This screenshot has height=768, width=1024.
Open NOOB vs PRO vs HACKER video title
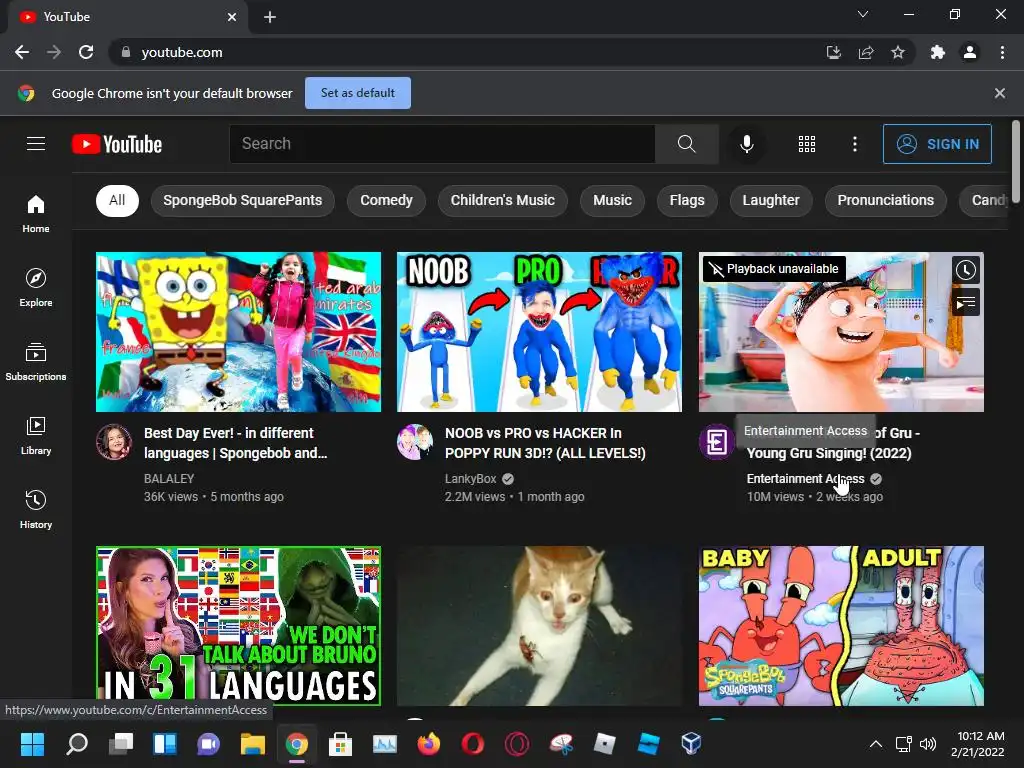point(545,443)
